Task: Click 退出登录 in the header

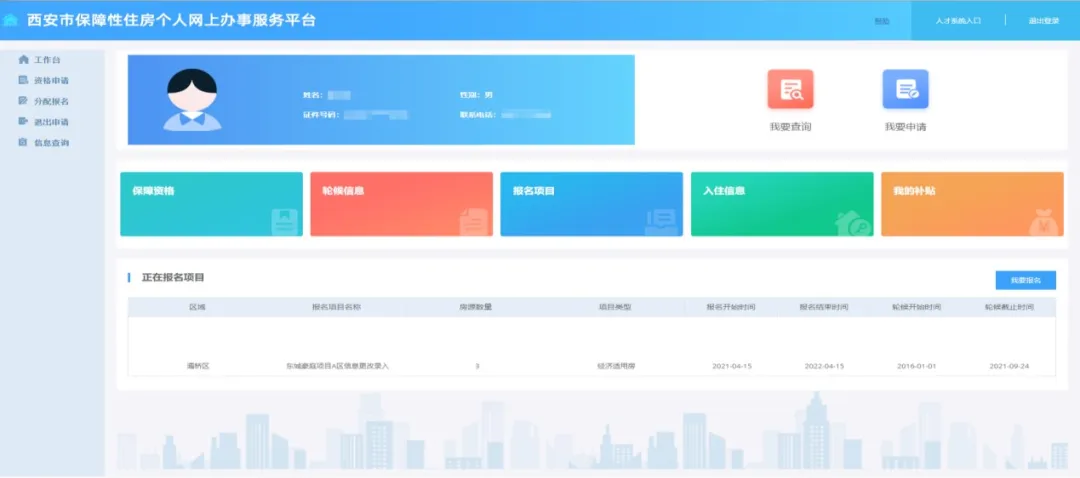Action: point(1043,21)
